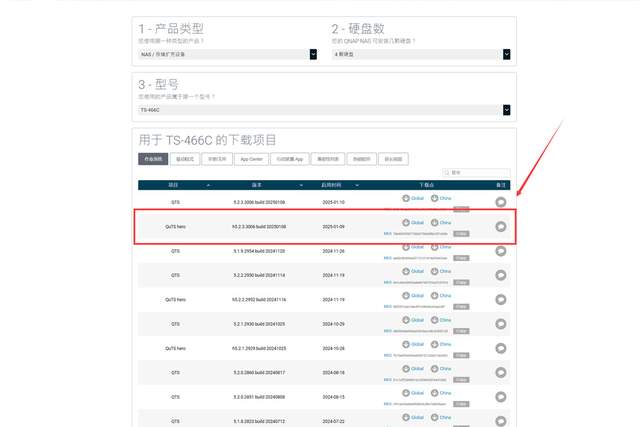
Task: Select the first operating system tab
Action: coord(153,159)
